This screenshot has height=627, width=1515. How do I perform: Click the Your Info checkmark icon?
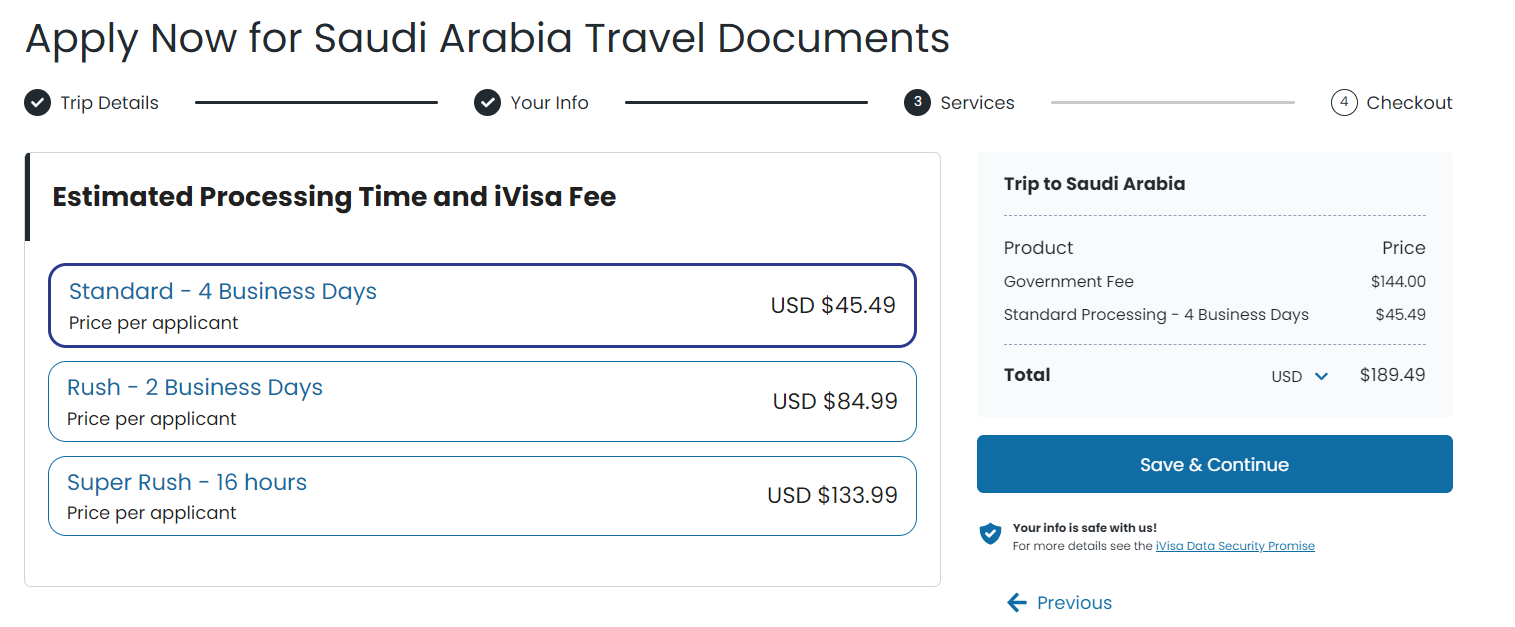point(487,102)
